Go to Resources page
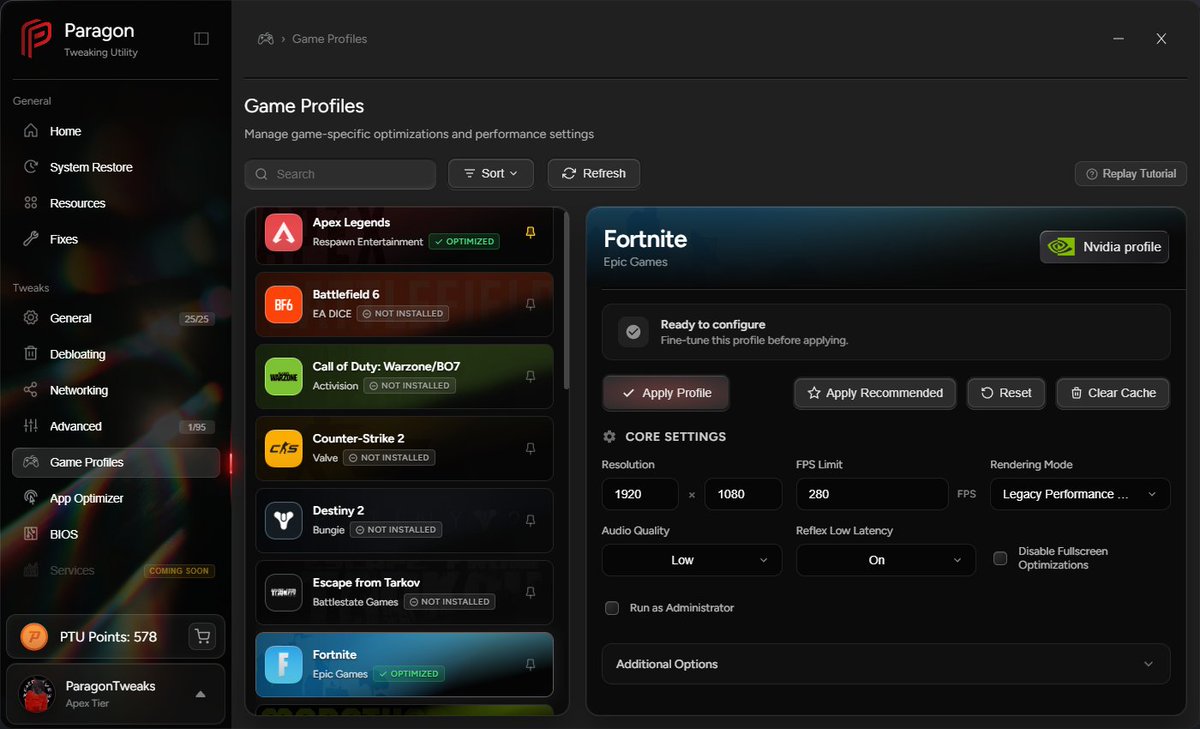 pyautogui.click(x=116, y=203)
